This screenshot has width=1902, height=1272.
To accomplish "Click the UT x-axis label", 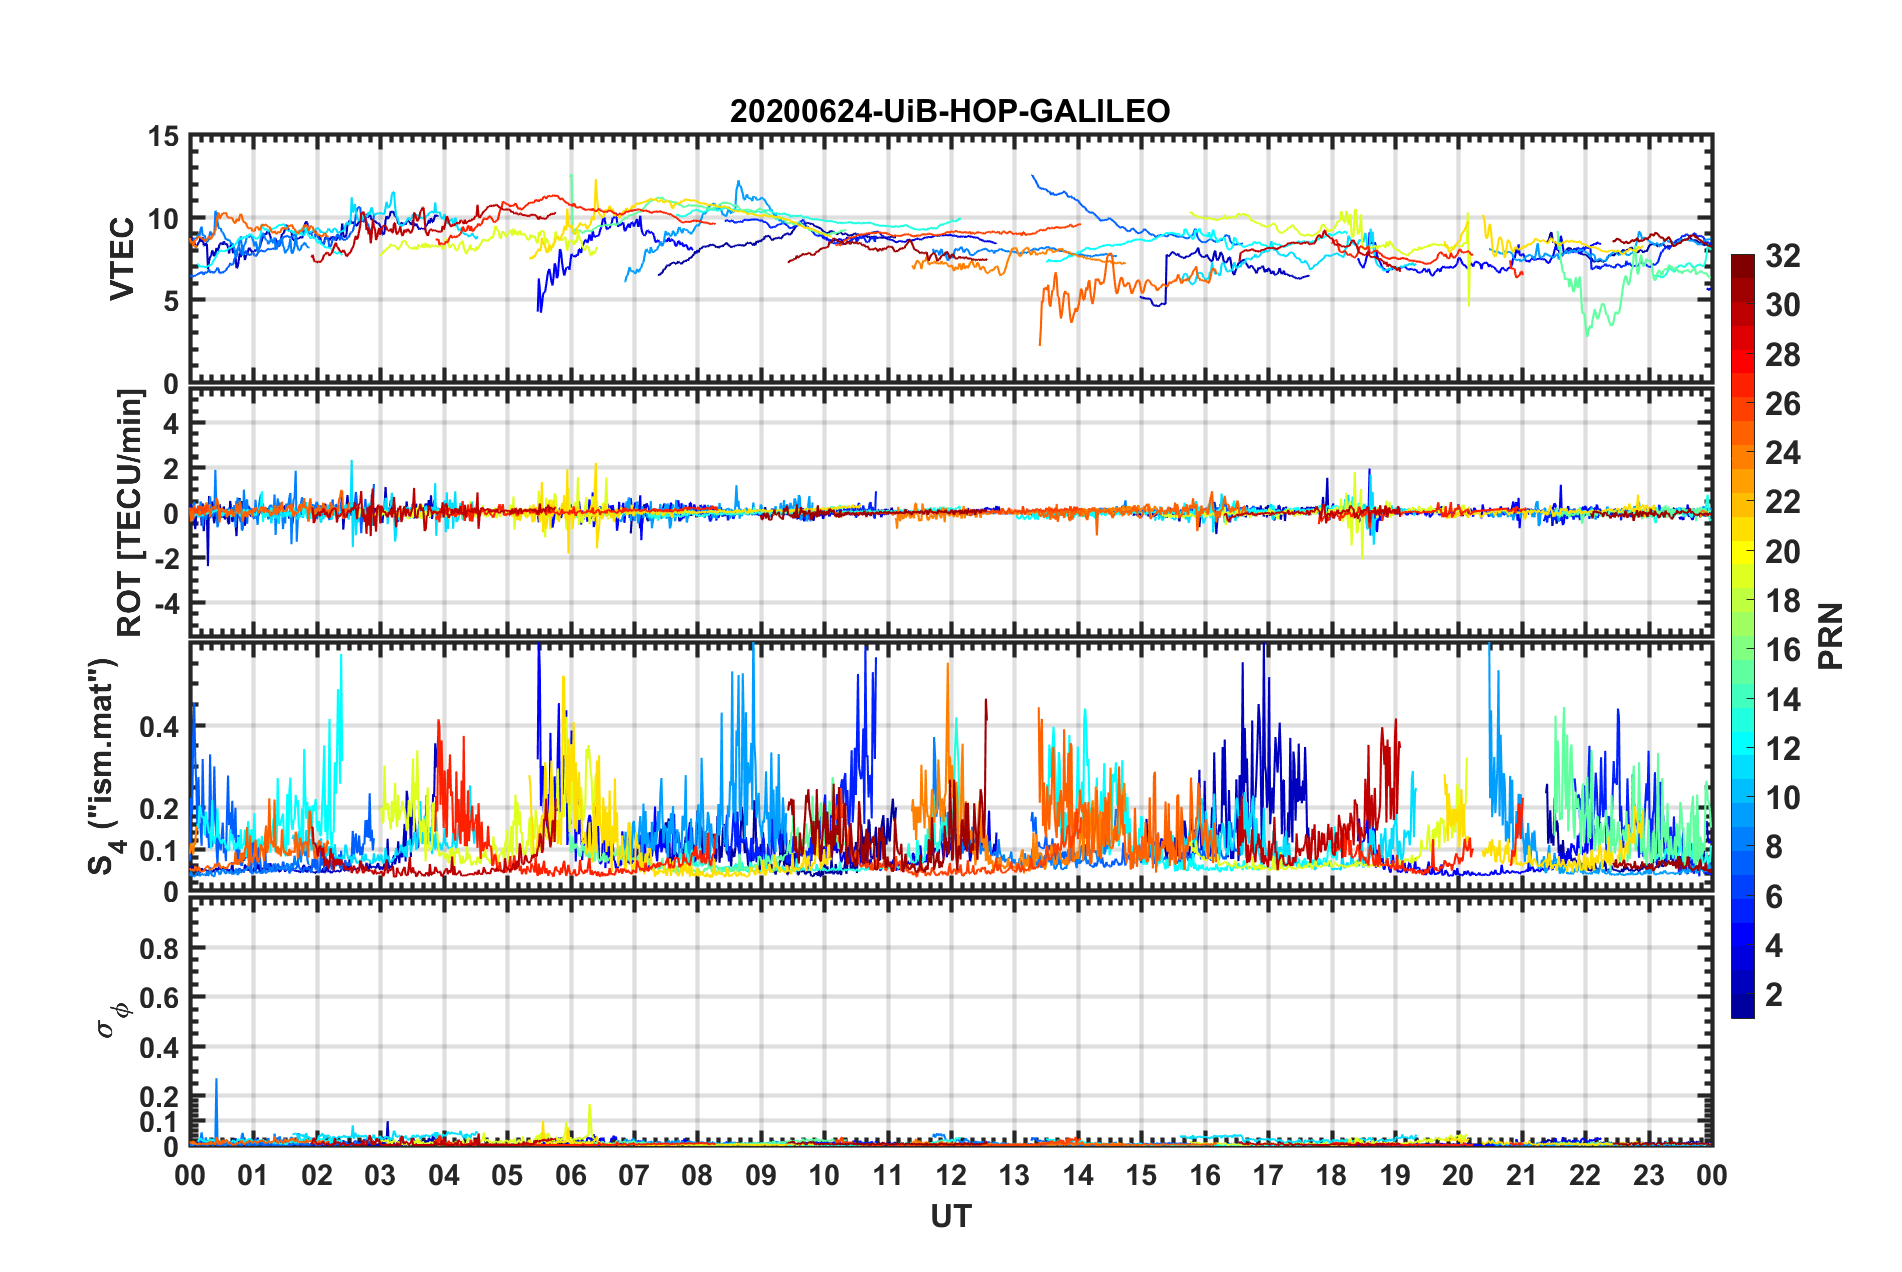I will (951, 1216).
